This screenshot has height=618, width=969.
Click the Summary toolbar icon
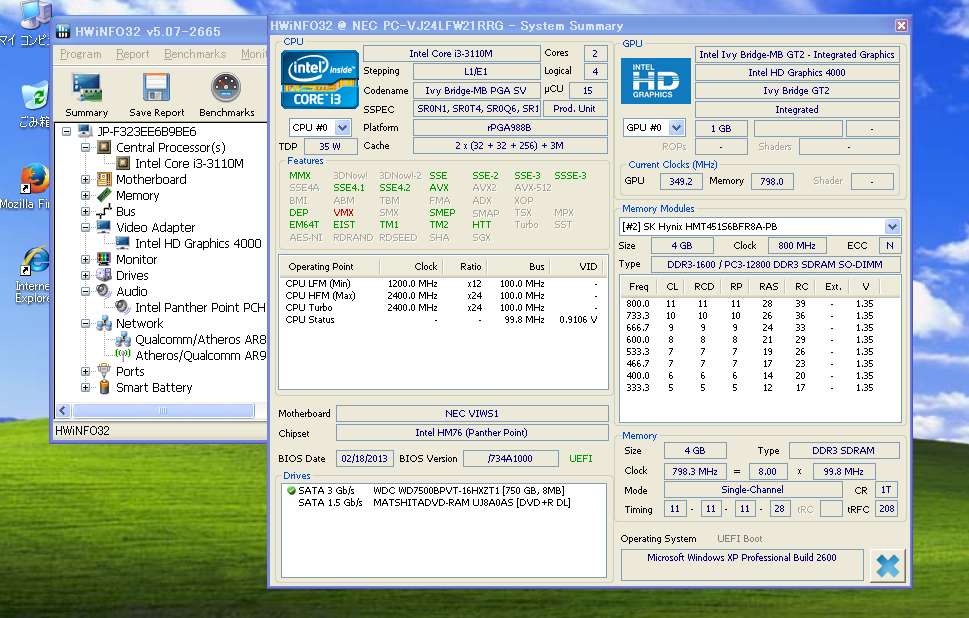(x=86, y=89)
